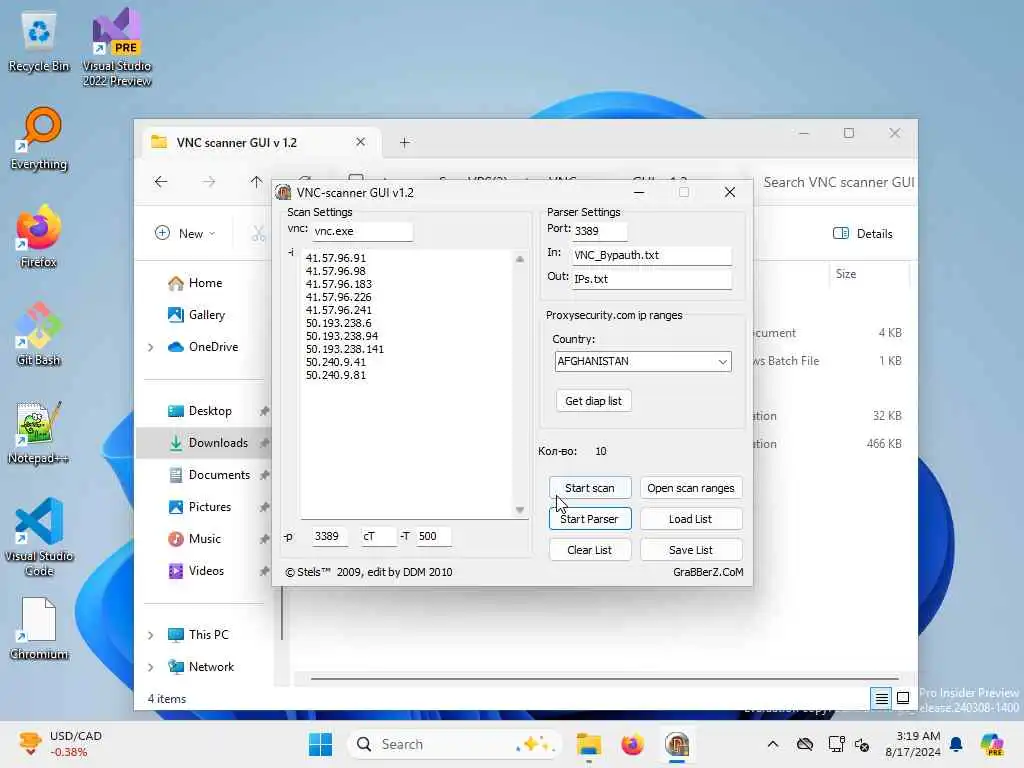The image size is (1024, 768).
Task: Click the GraBBerZ.CoM link
Action: (708, 572)
